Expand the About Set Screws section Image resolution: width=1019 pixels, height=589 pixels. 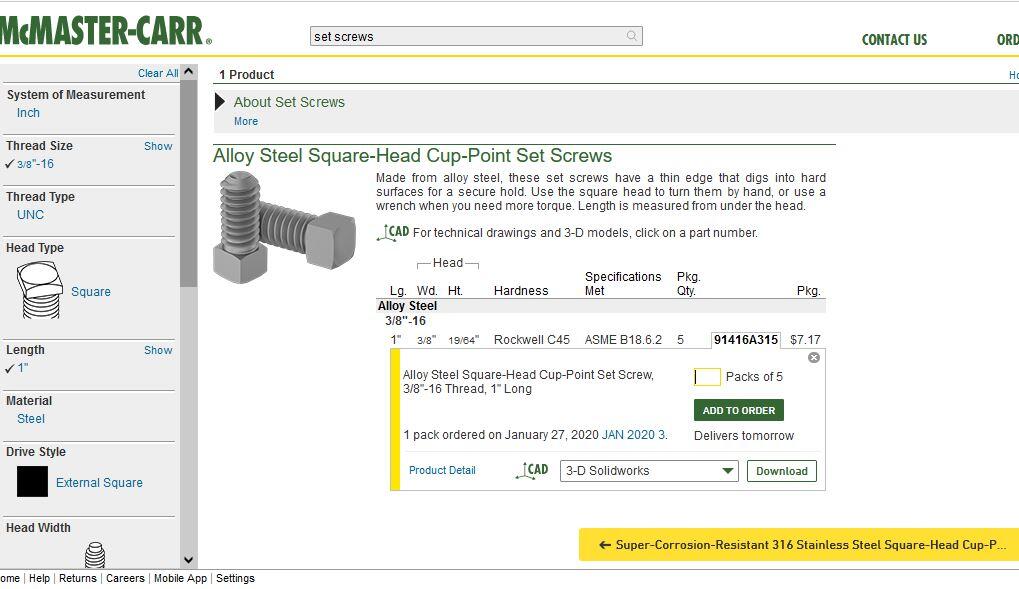coord(220,102)
